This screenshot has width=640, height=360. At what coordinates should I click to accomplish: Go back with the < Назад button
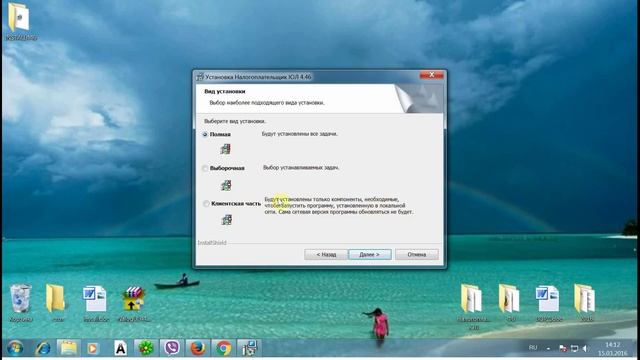click(326, 254)
